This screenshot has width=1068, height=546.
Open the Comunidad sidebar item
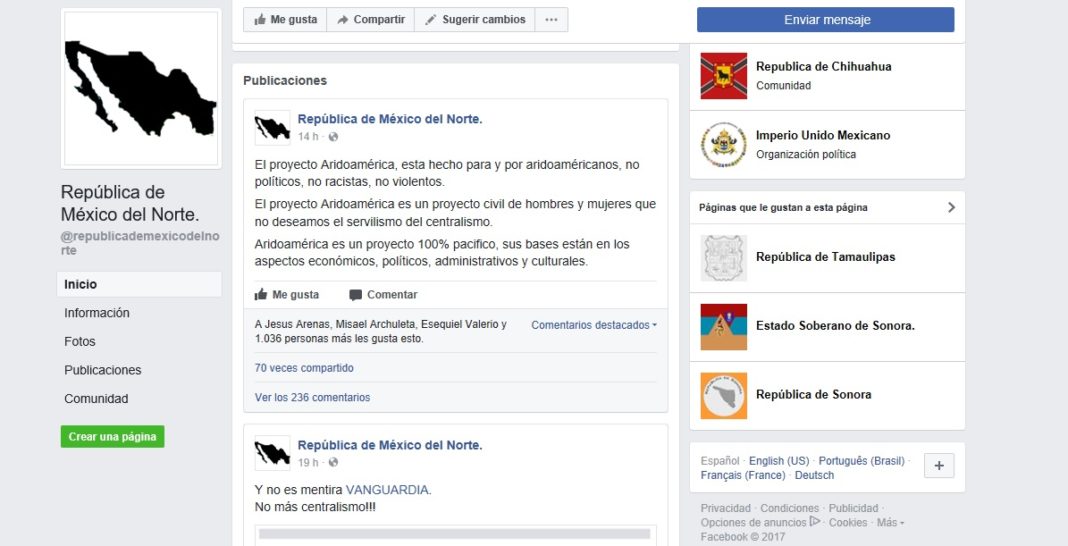point(96,399)
